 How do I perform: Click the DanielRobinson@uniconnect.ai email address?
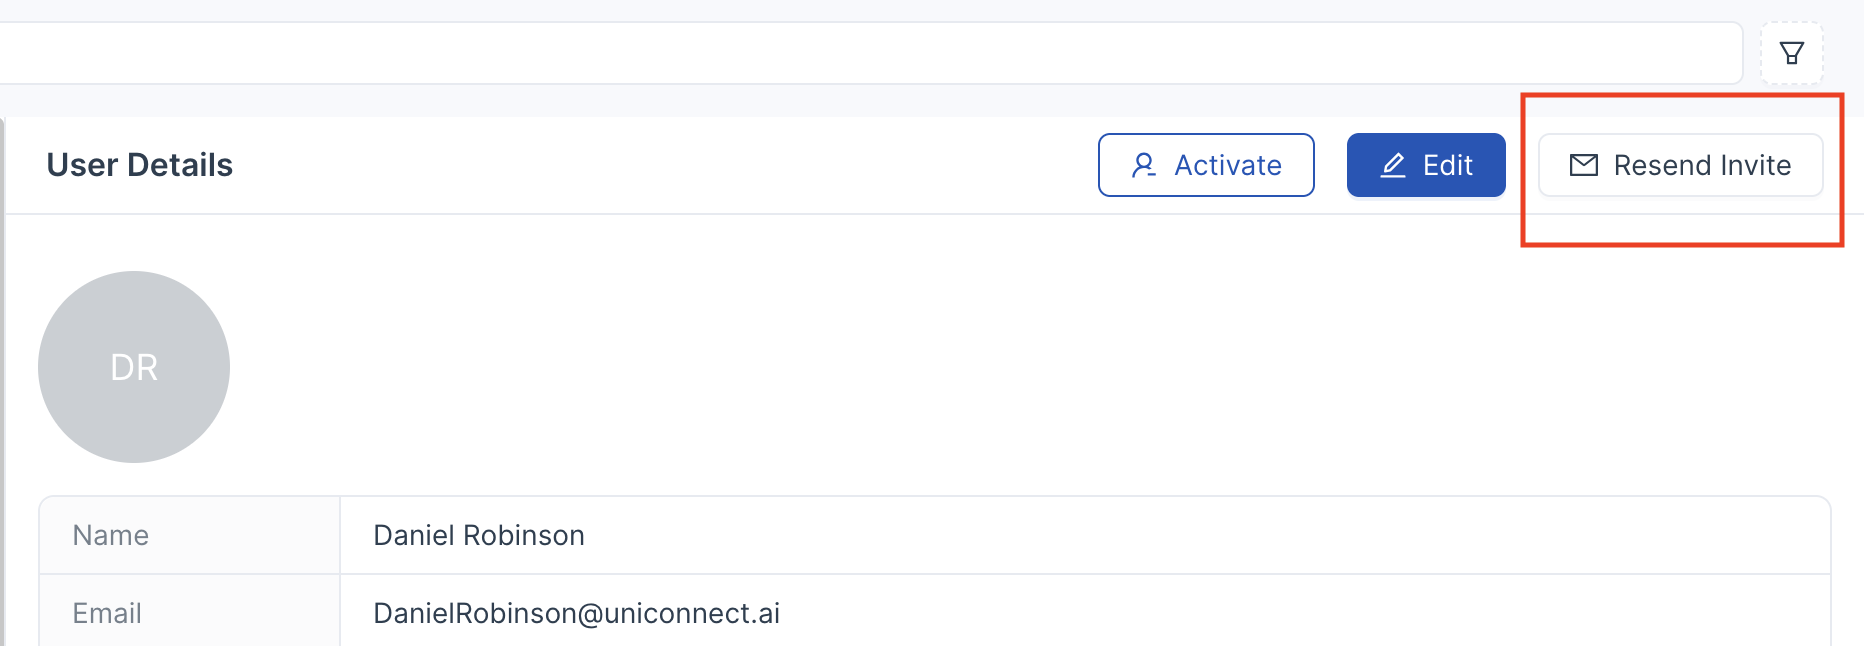click(x=577, y=613)
